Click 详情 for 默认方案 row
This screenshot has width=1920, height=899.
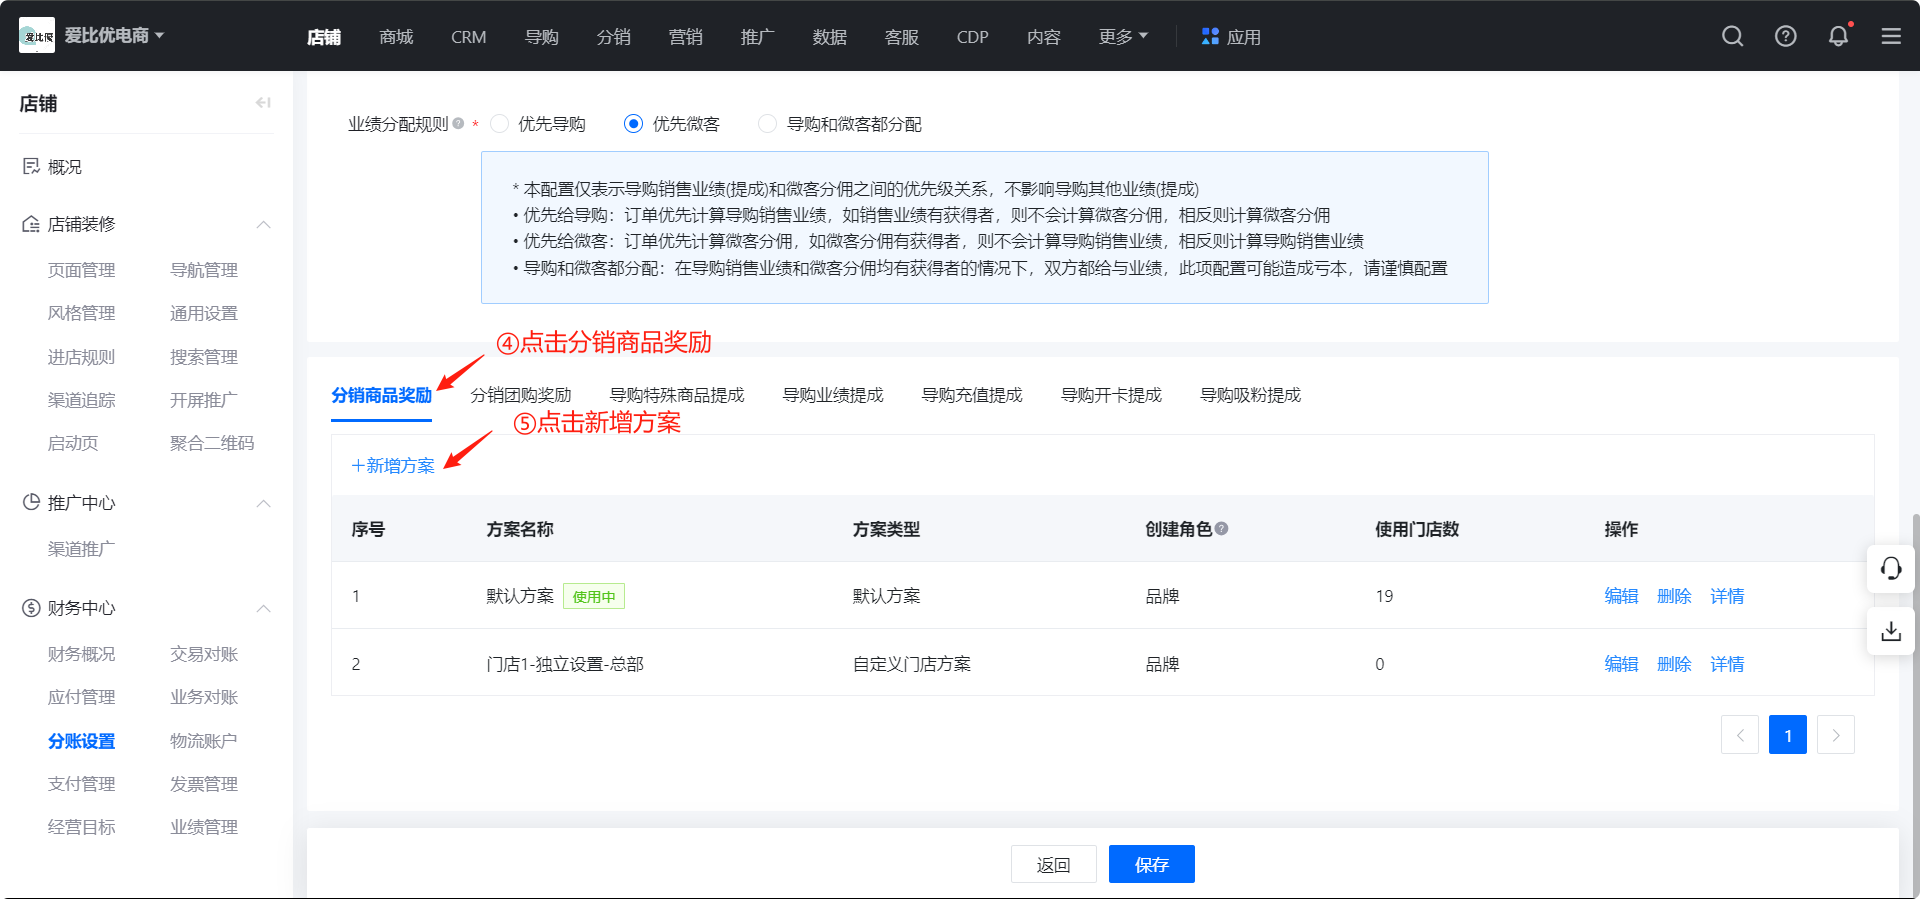(x=1727, y=596)
